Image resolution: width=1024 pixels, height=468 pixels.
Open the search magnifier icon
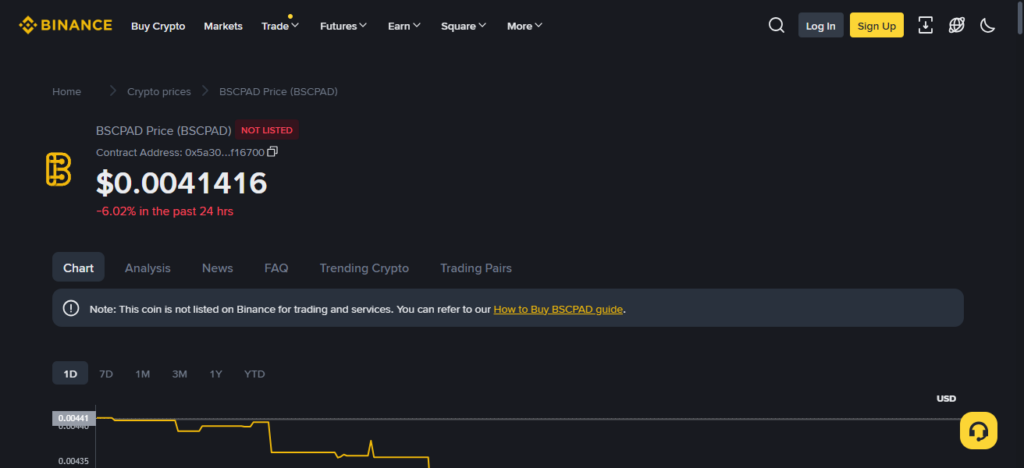[x=776, y=25]
